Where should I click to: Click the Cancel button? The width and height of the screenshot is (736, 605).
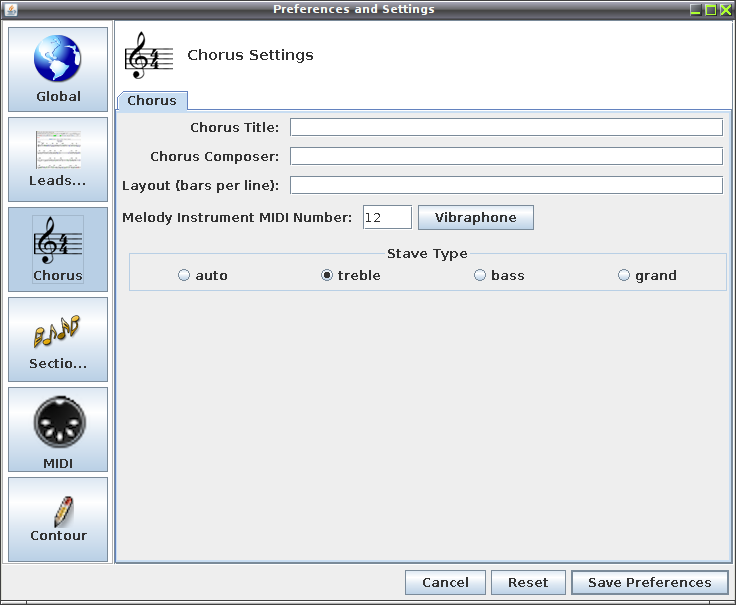coord(445,582)
